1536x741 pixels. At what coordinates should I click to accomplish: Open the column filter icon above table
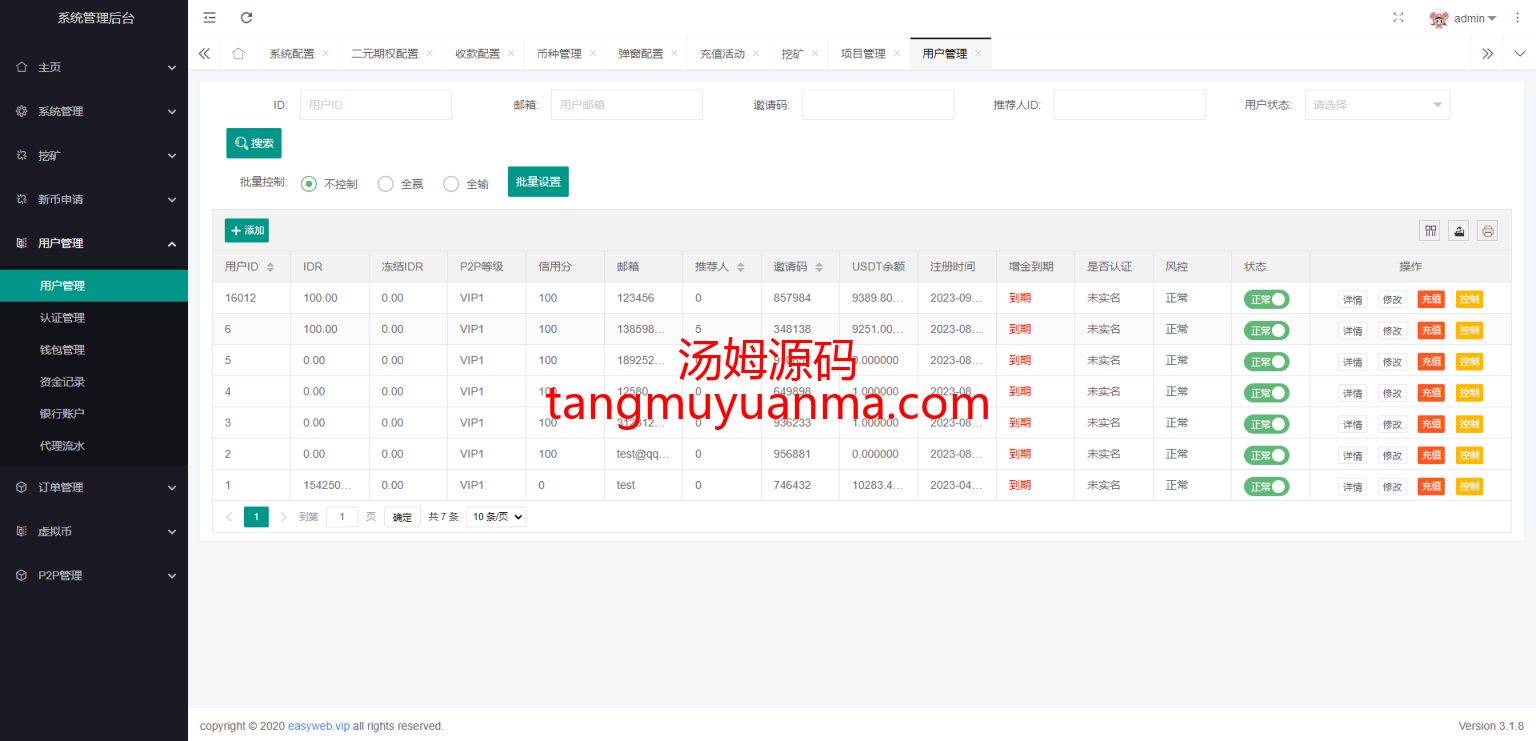point(1431,231)
